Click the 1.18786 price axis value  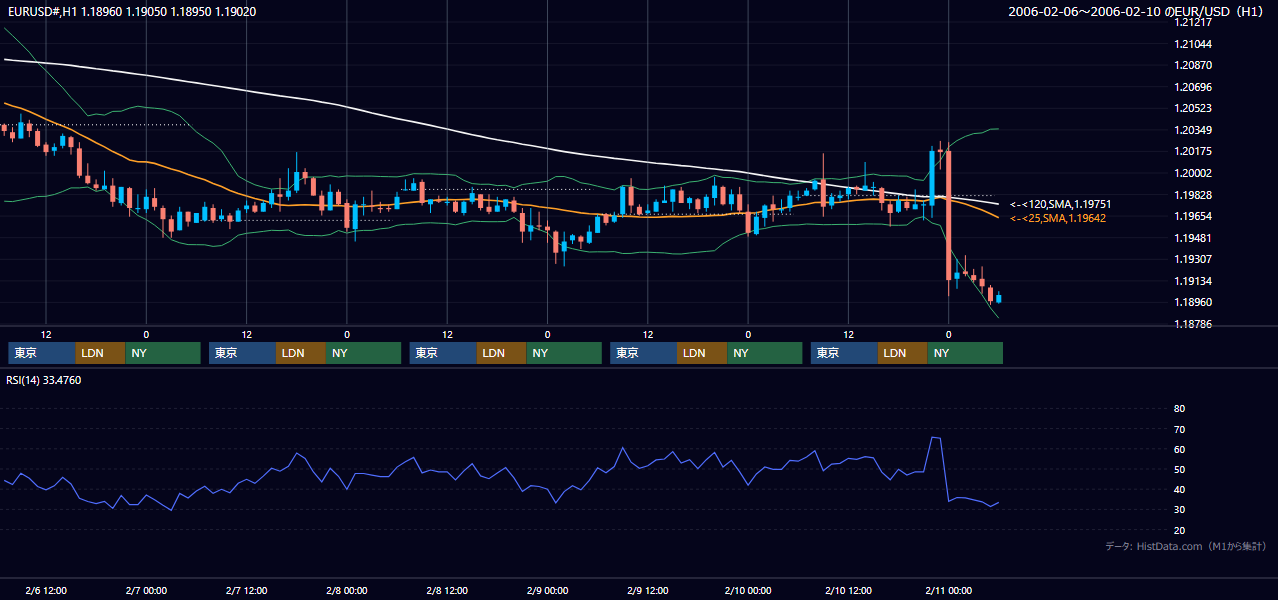pyautogui.click(x=1193, y=324)
